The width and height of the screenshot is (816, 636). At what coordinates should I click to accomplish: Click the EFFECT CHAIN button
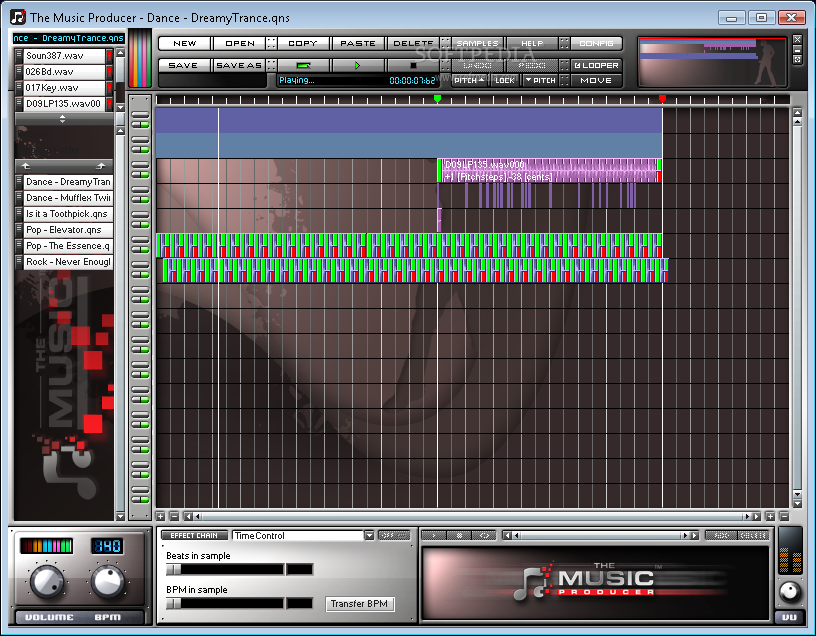coord(194,536)
